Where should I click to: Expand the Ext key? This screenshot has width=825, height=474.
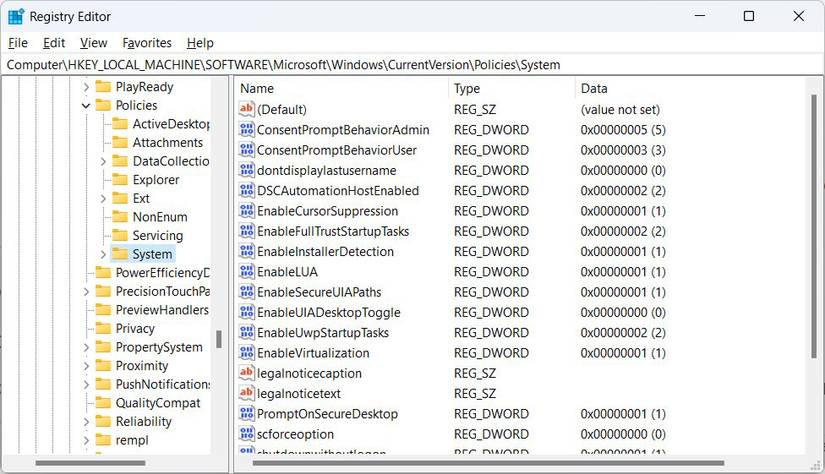point(103,198)
